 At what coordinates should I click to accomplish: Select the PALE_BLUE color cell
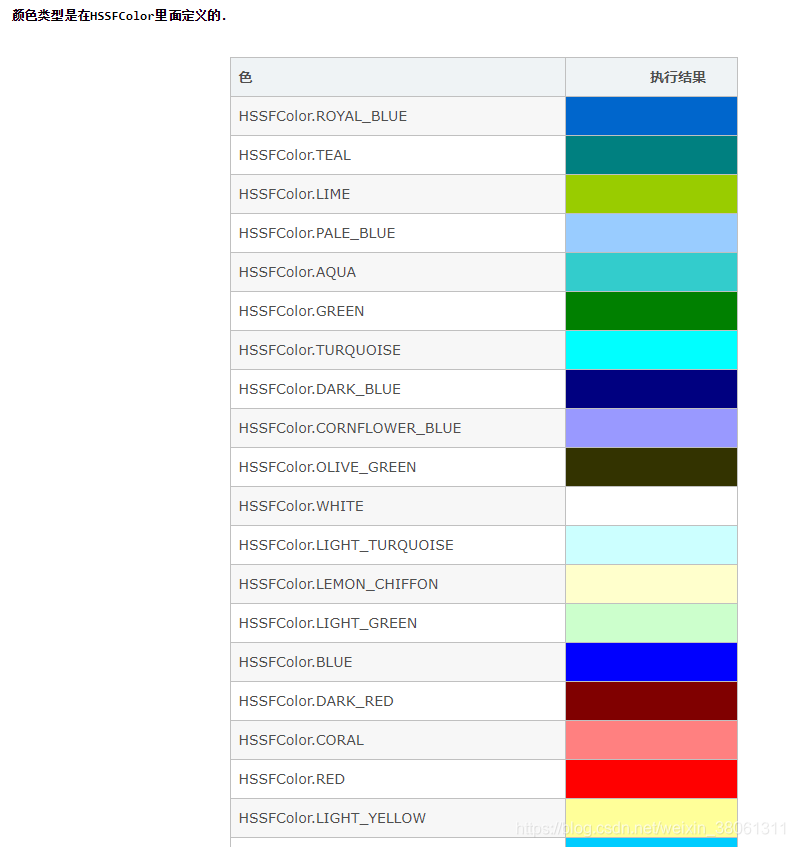651,233
